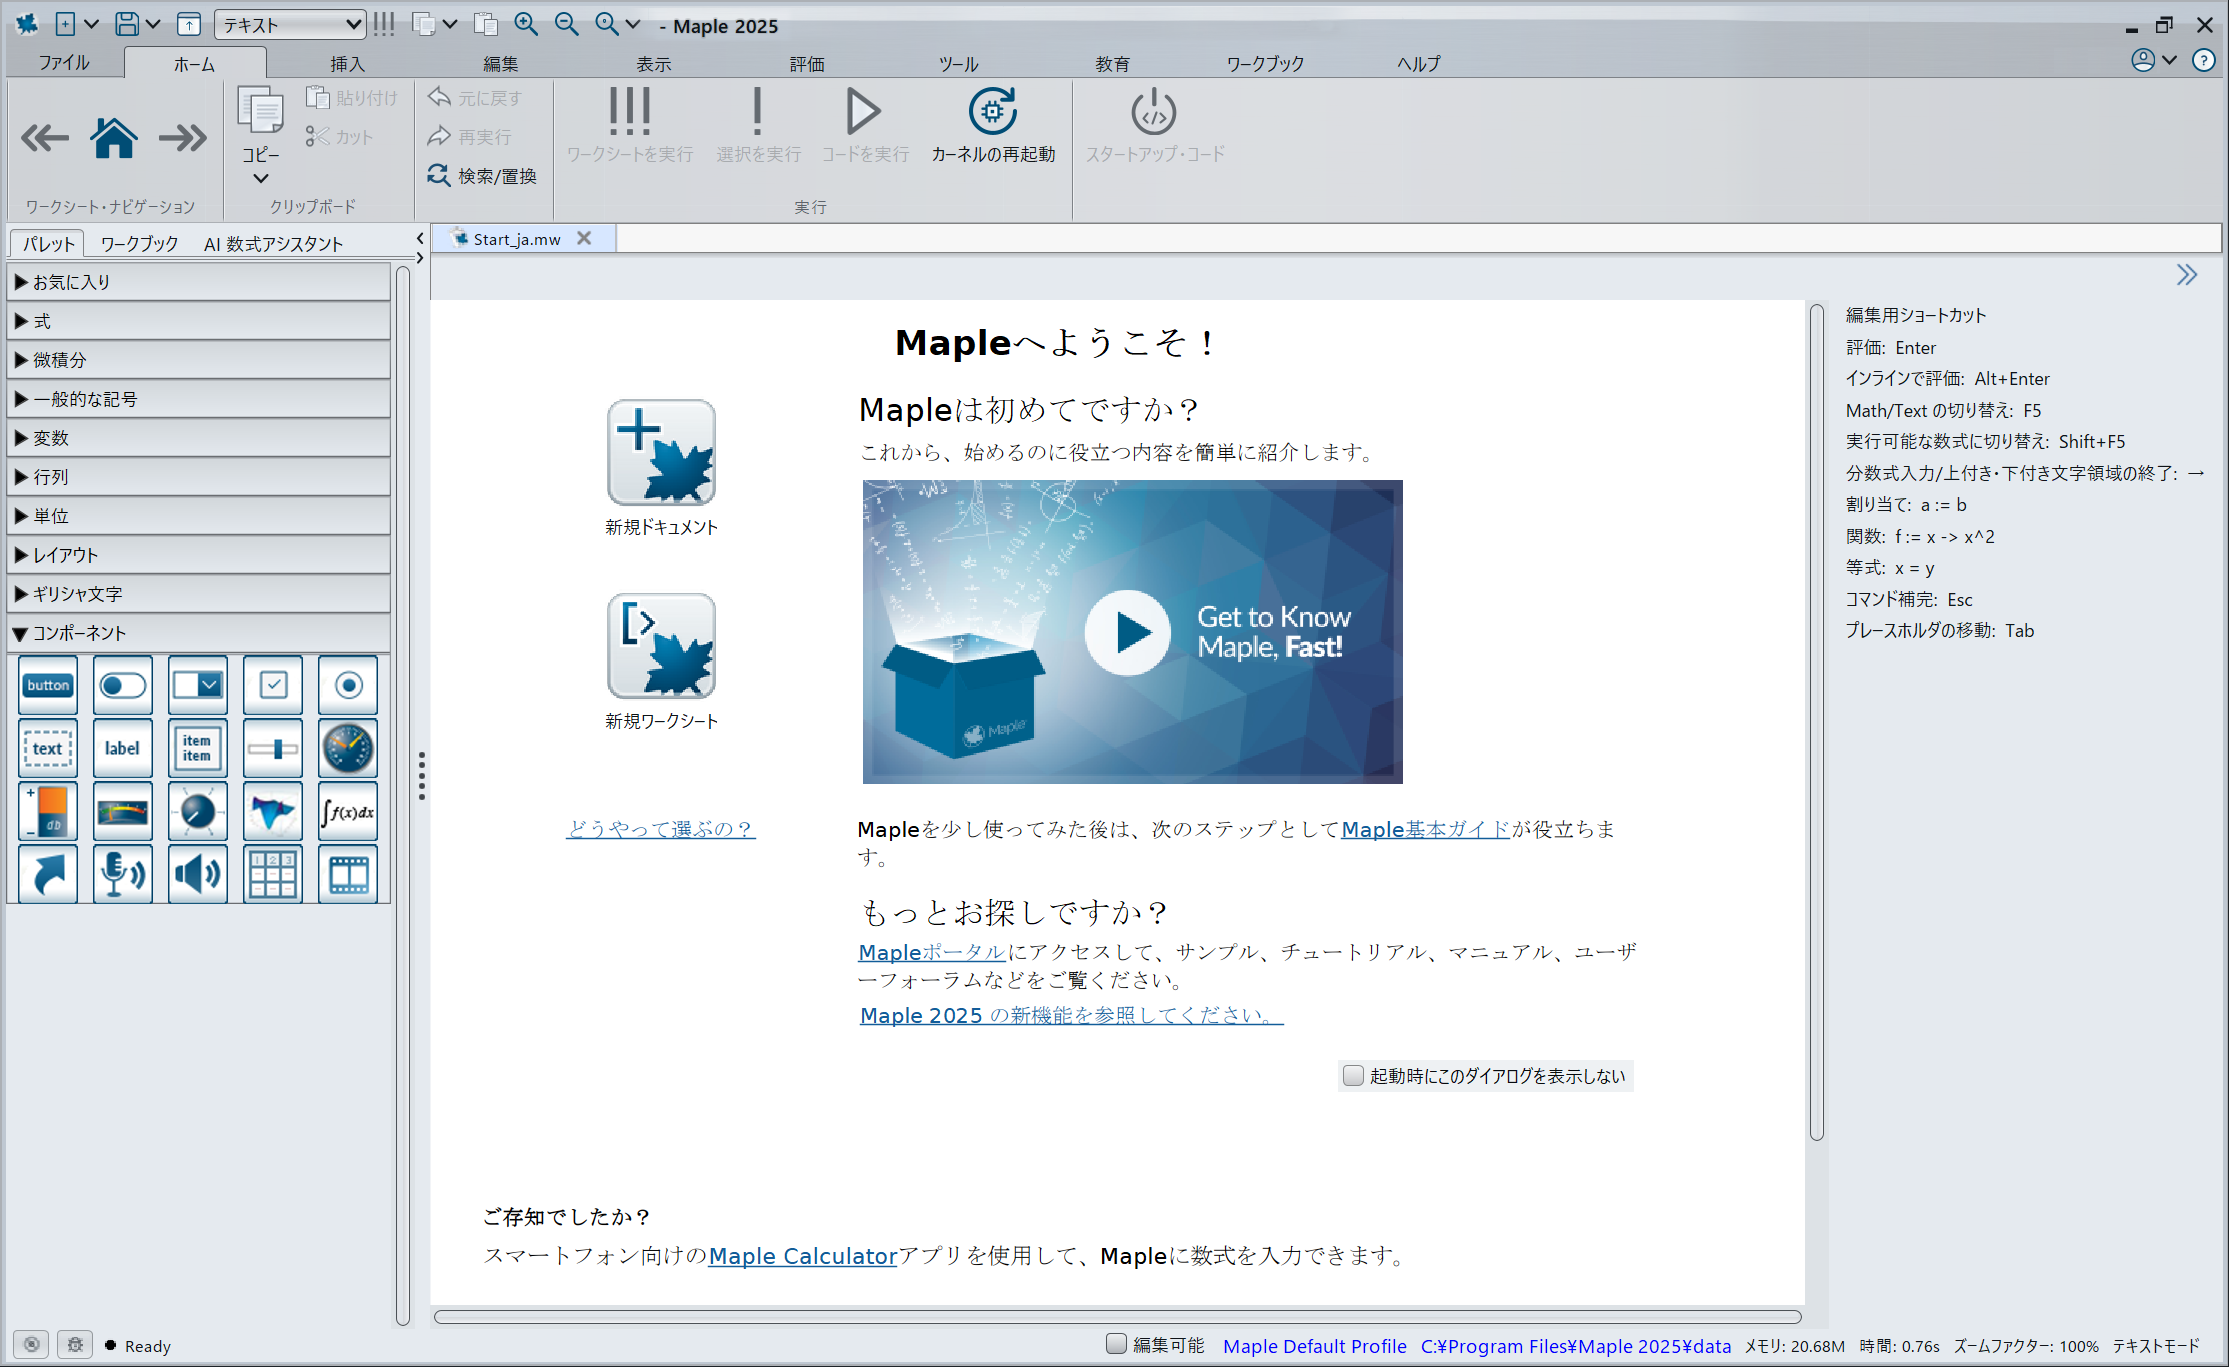Check 起動時にこのダイアログを表示しない checkbox

[1353, 1076]
